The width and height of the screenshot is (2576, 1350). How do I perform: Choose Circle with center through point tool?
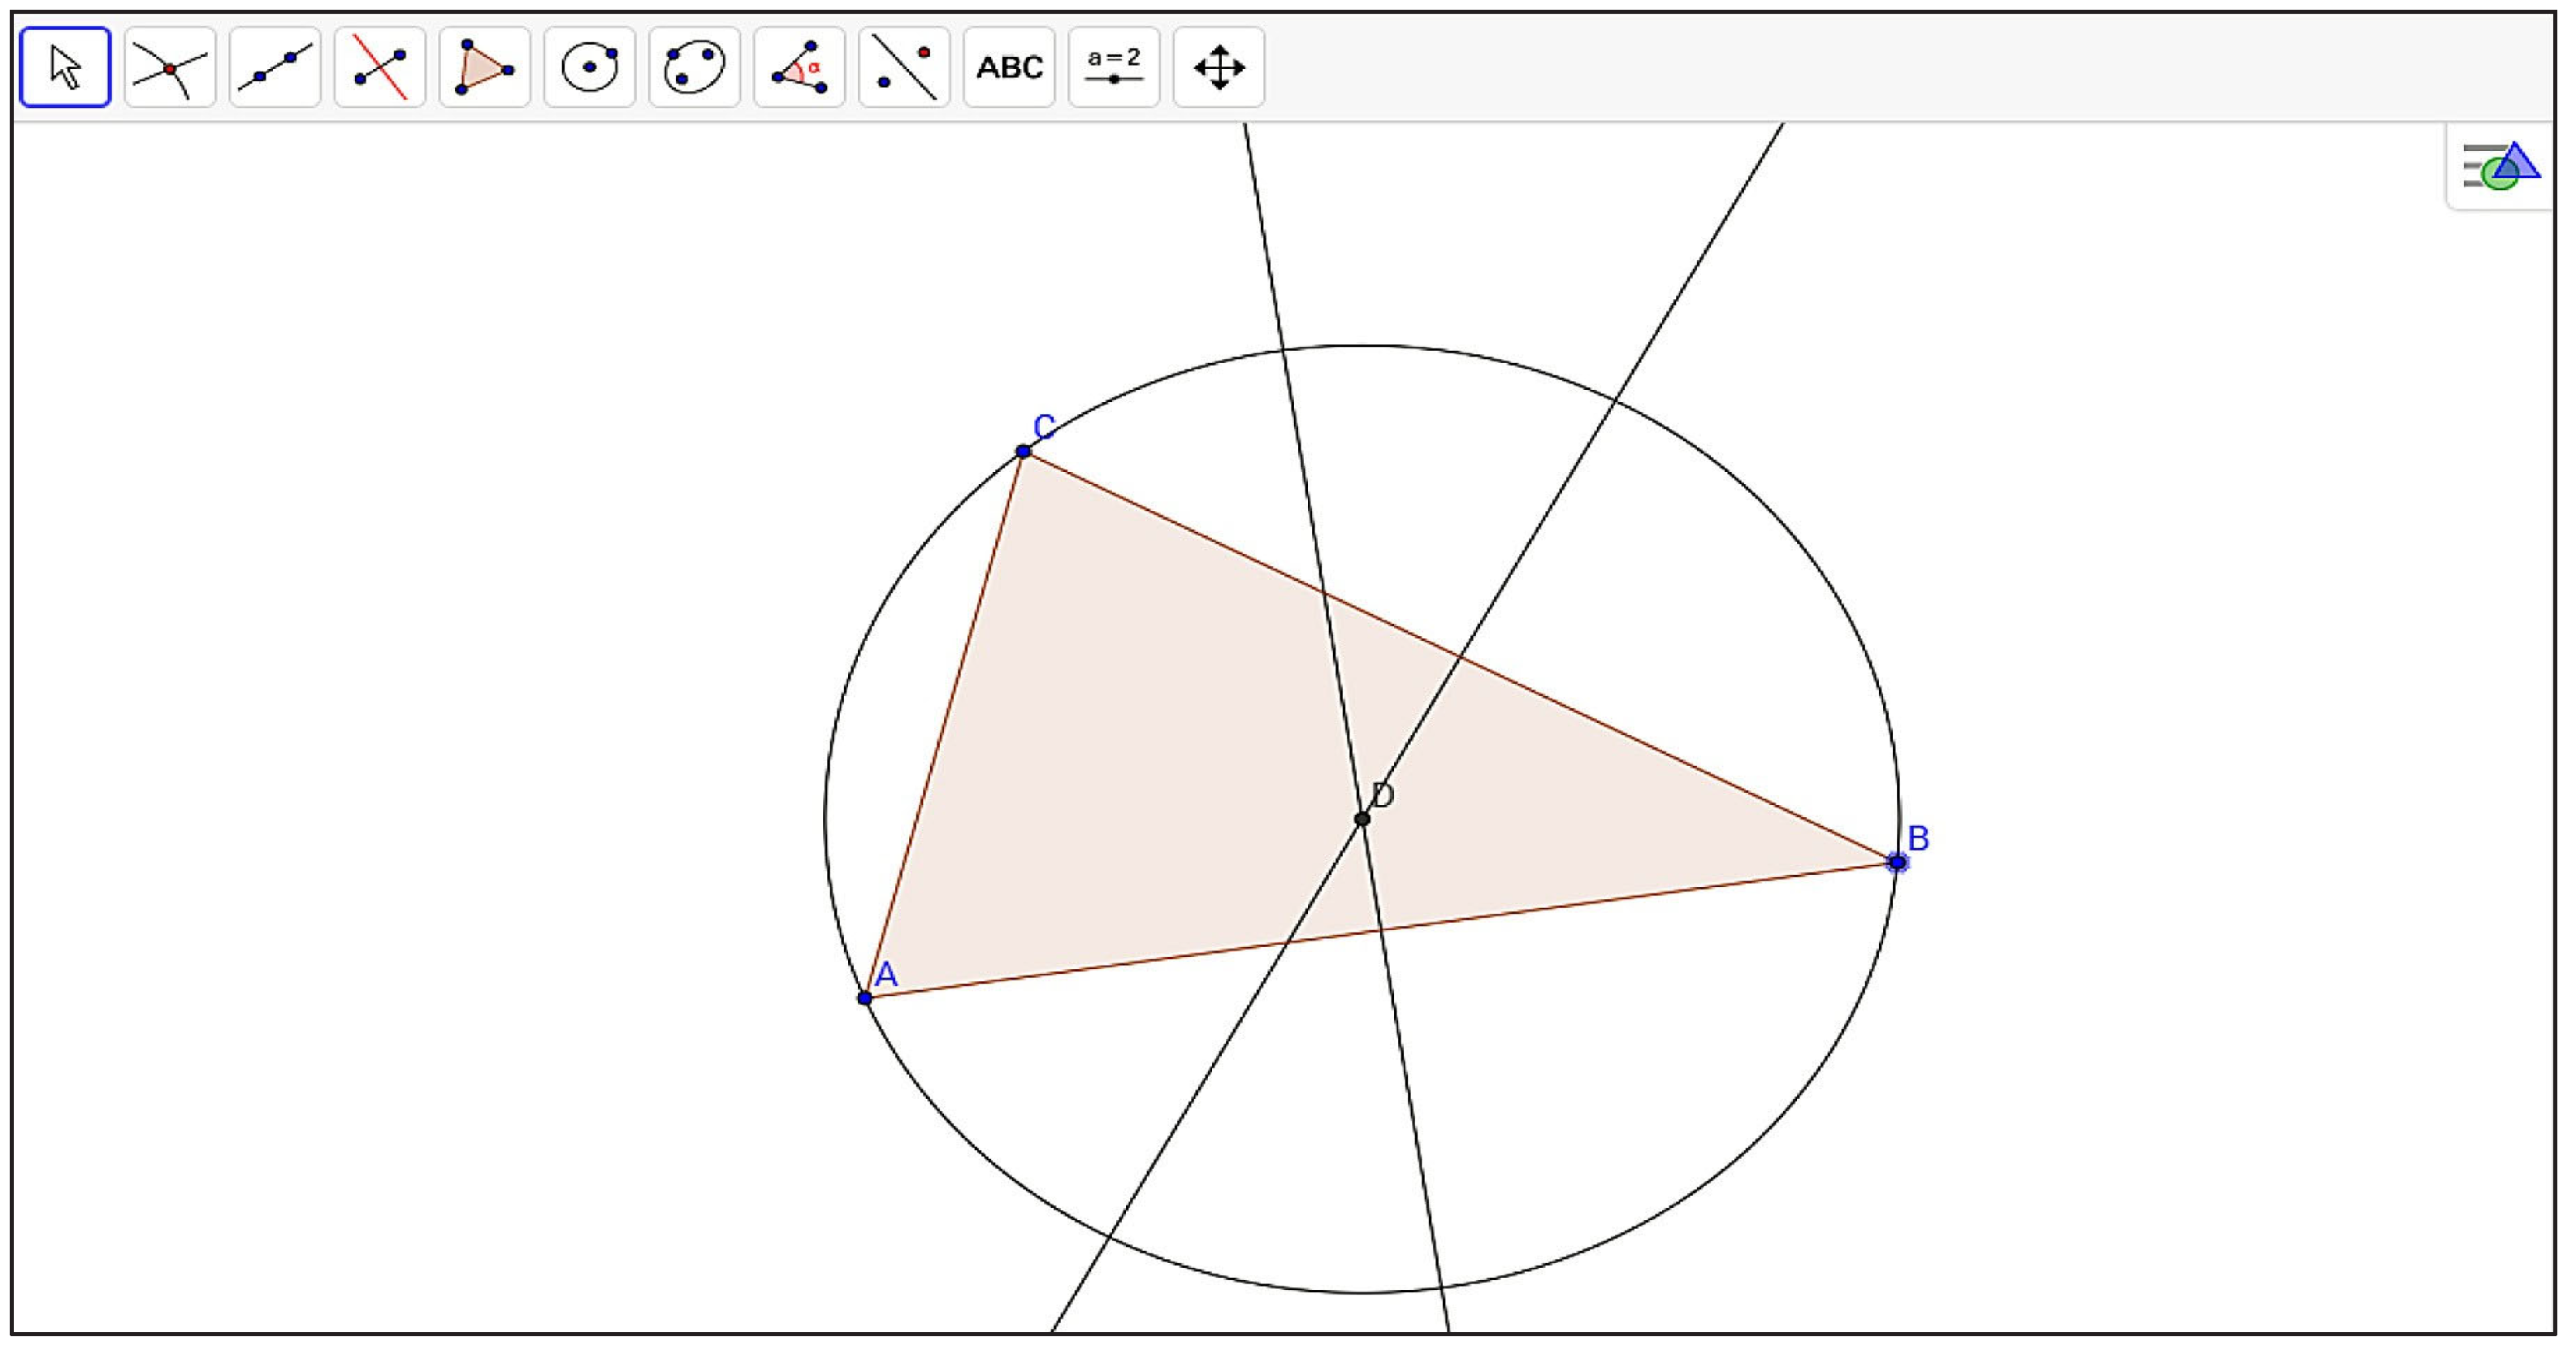pos(590,68)
